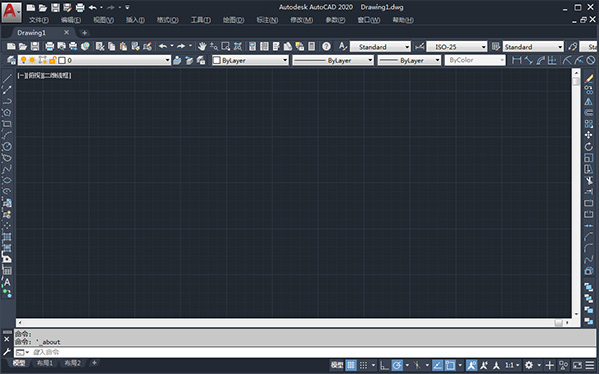Select the Offset modify tool
The width and height of the screenshot is (600, 374).
click(x=589, y=113)
